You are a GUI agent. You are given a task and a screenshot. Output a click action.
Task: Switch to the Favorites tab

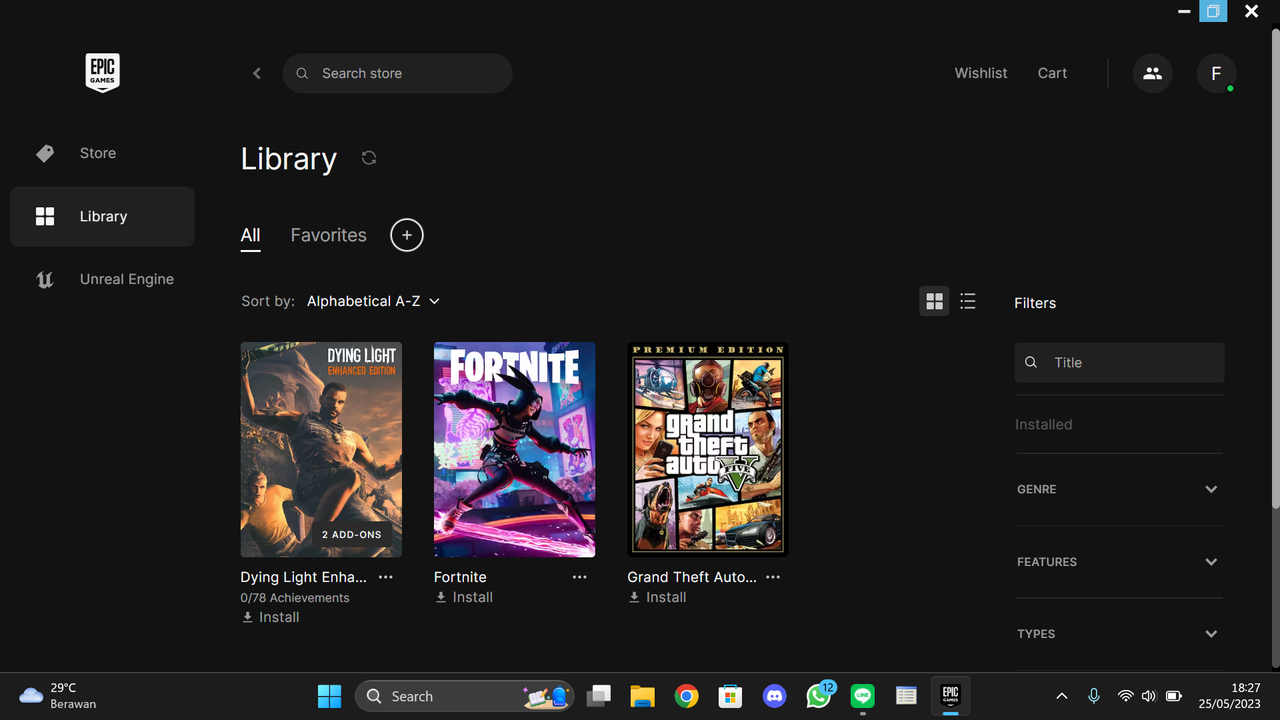(328, 235)
